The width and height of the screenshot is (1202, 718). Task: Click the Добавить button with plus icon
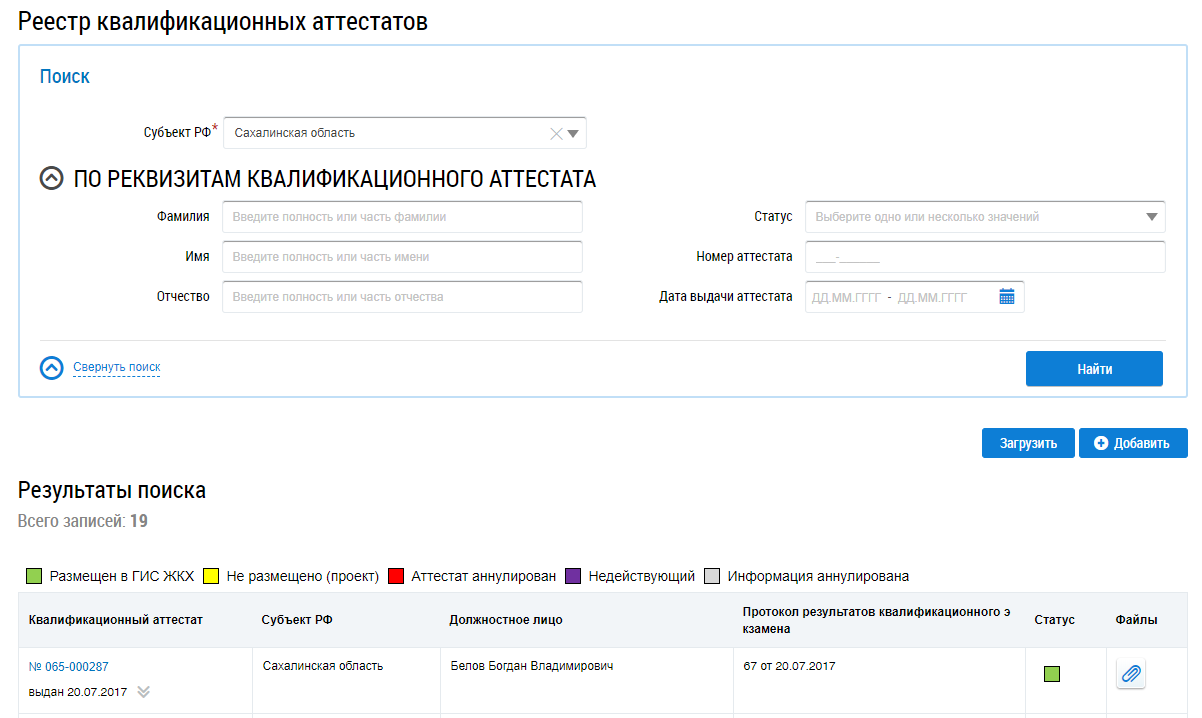pyautogui.click(x=1132, y=443)
